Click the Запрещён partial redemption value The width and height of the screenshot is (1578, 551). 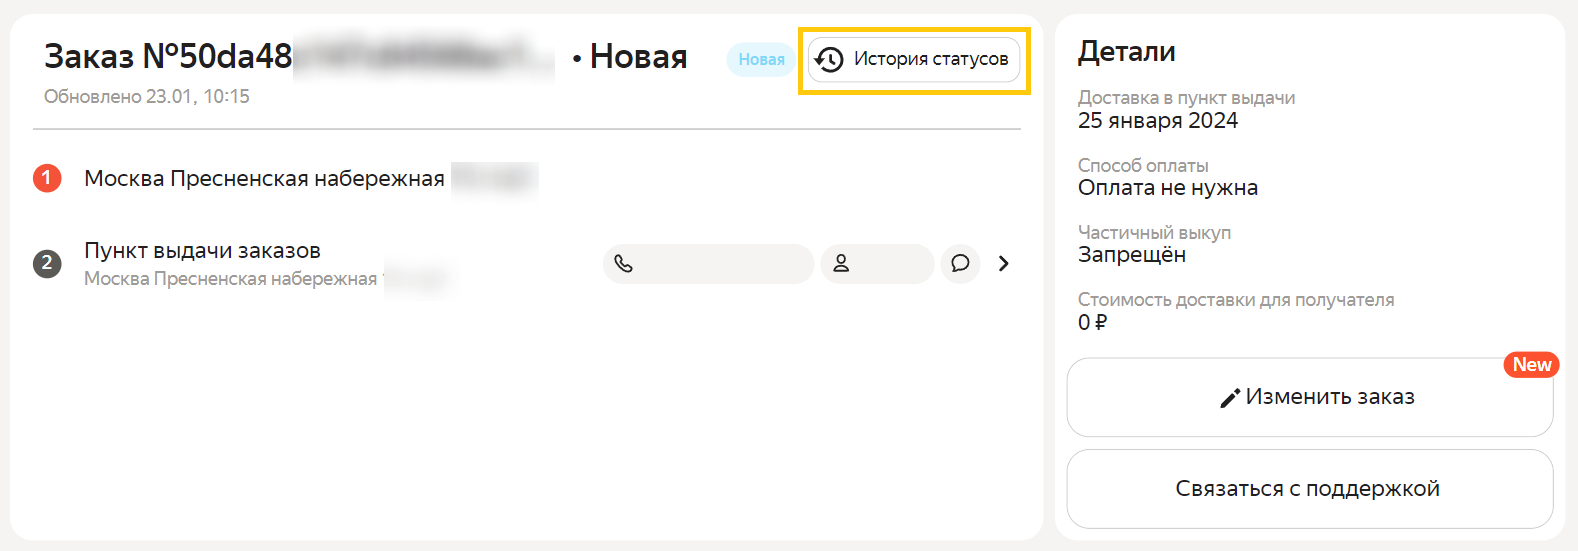pyautogui.click(x=1131, y=255)
